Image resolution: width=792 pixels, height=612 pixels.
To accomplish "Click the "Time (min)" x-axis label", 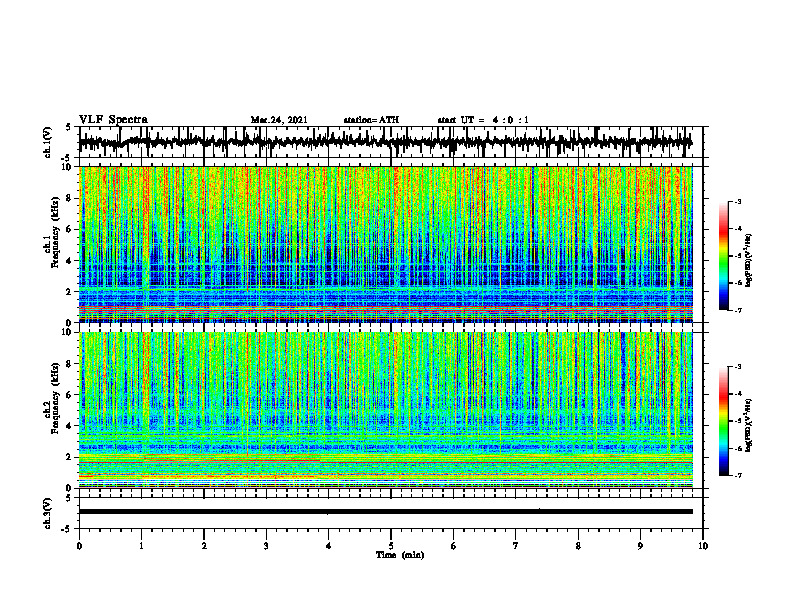I will (x=400, y=555).
